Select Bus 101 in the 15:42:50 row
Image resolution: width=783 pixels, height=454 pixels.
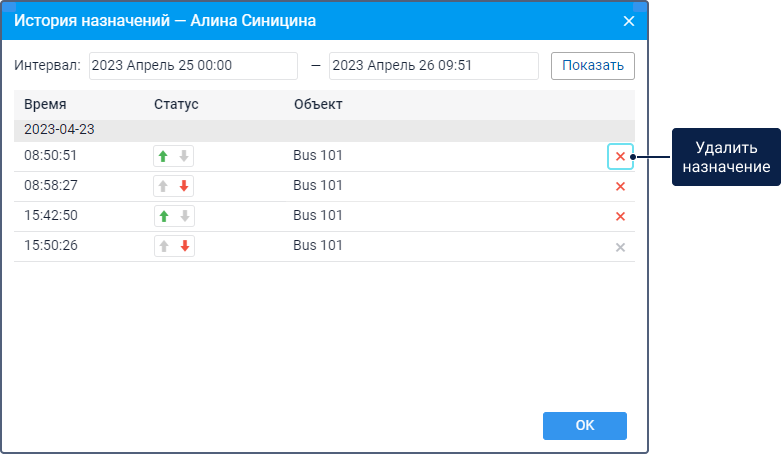(x=318, y=216)
